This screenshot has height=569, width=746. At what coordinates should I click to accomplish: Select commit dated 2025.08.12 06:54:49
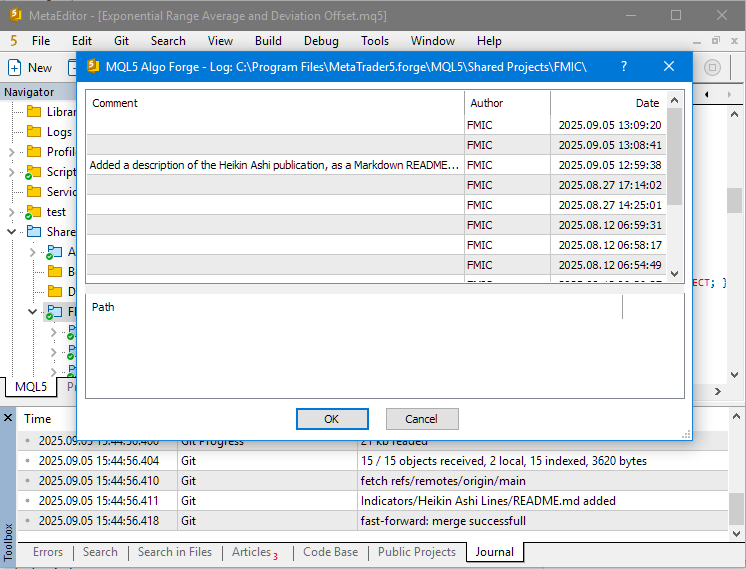[x=376, y=265]
